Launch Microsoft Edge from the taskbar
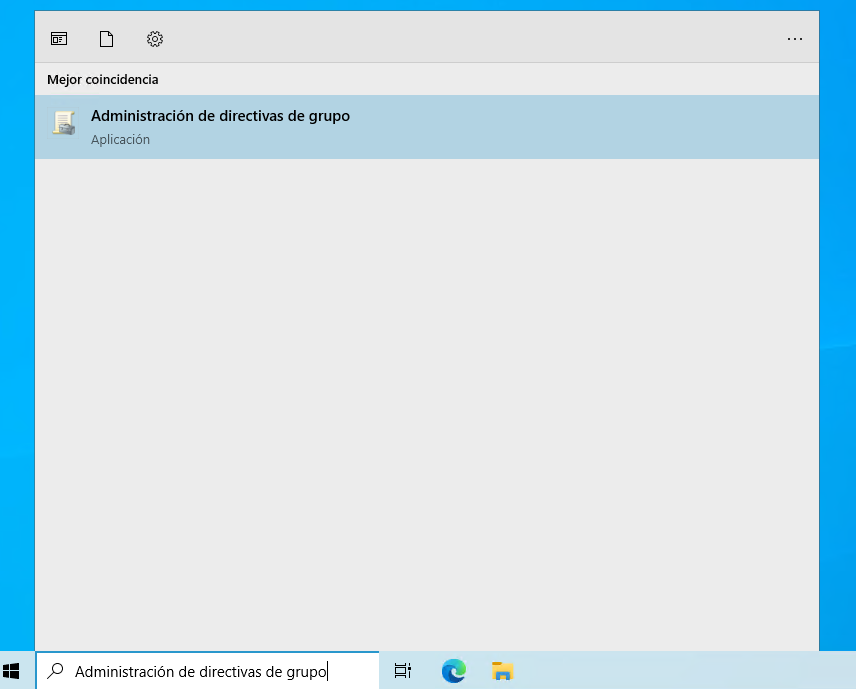This screenshot has height=689, width=856. (x=454, y=671)
